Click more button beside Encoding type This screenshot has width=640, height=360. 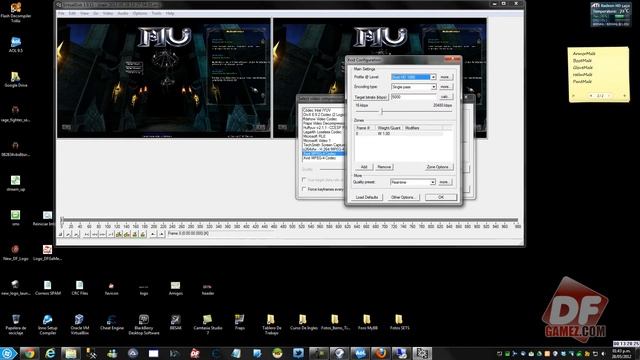[x=445, y=87]
